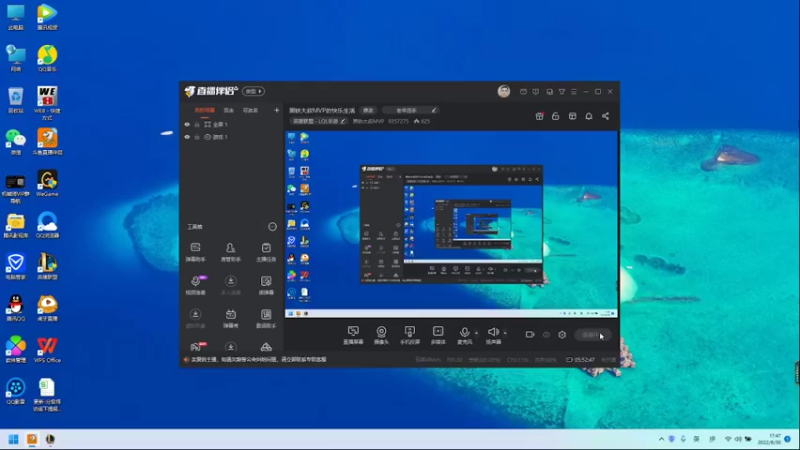The image size is (800, 450).
Task: Add the 直播屏幕 screen capture source
Action: (353, 335)
